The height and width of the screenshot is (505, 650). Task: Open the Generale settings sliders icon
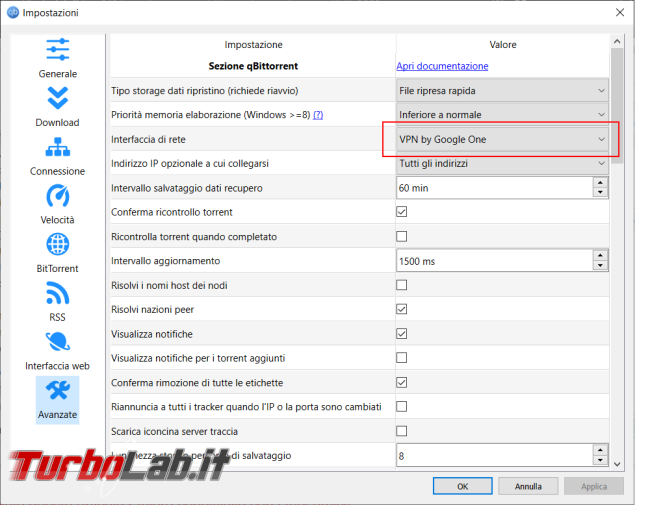(x=58, y=49)
